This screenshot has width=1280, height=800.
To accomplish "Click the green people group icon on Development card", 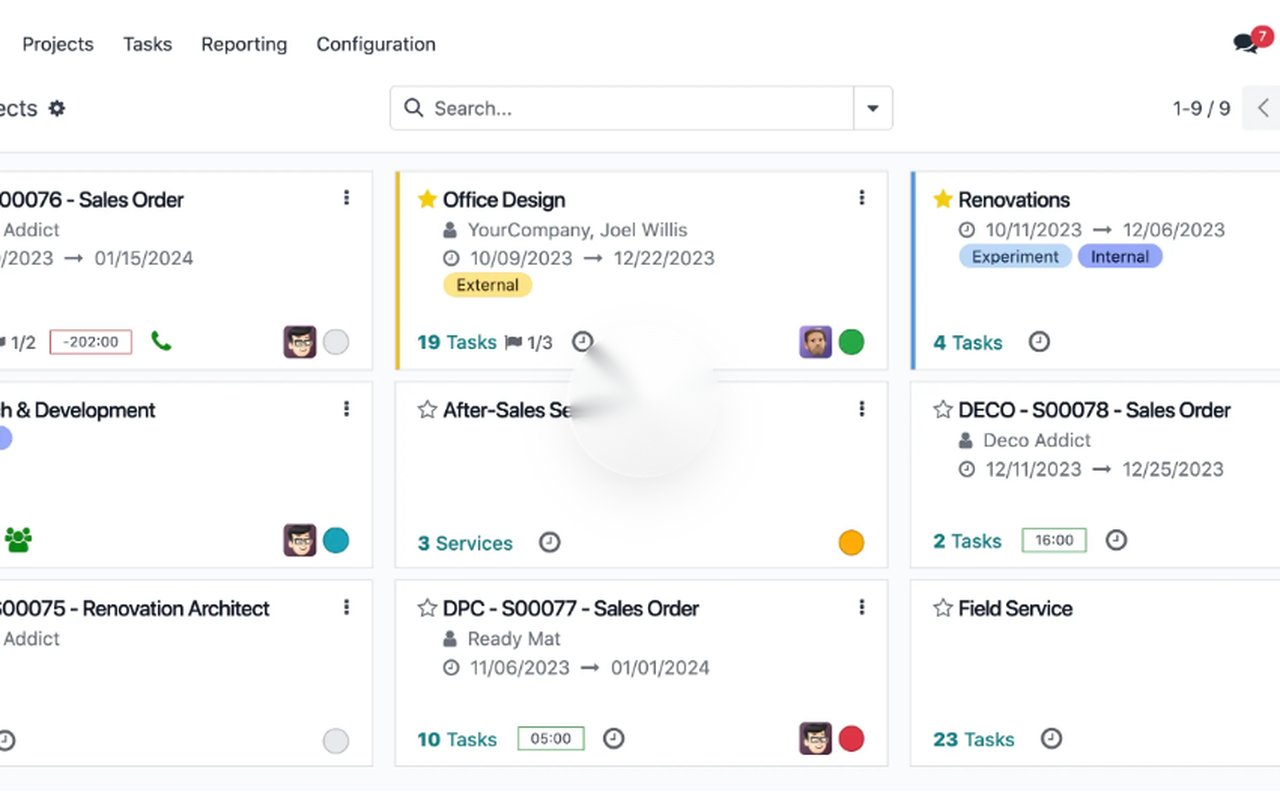I will (18, 540).
